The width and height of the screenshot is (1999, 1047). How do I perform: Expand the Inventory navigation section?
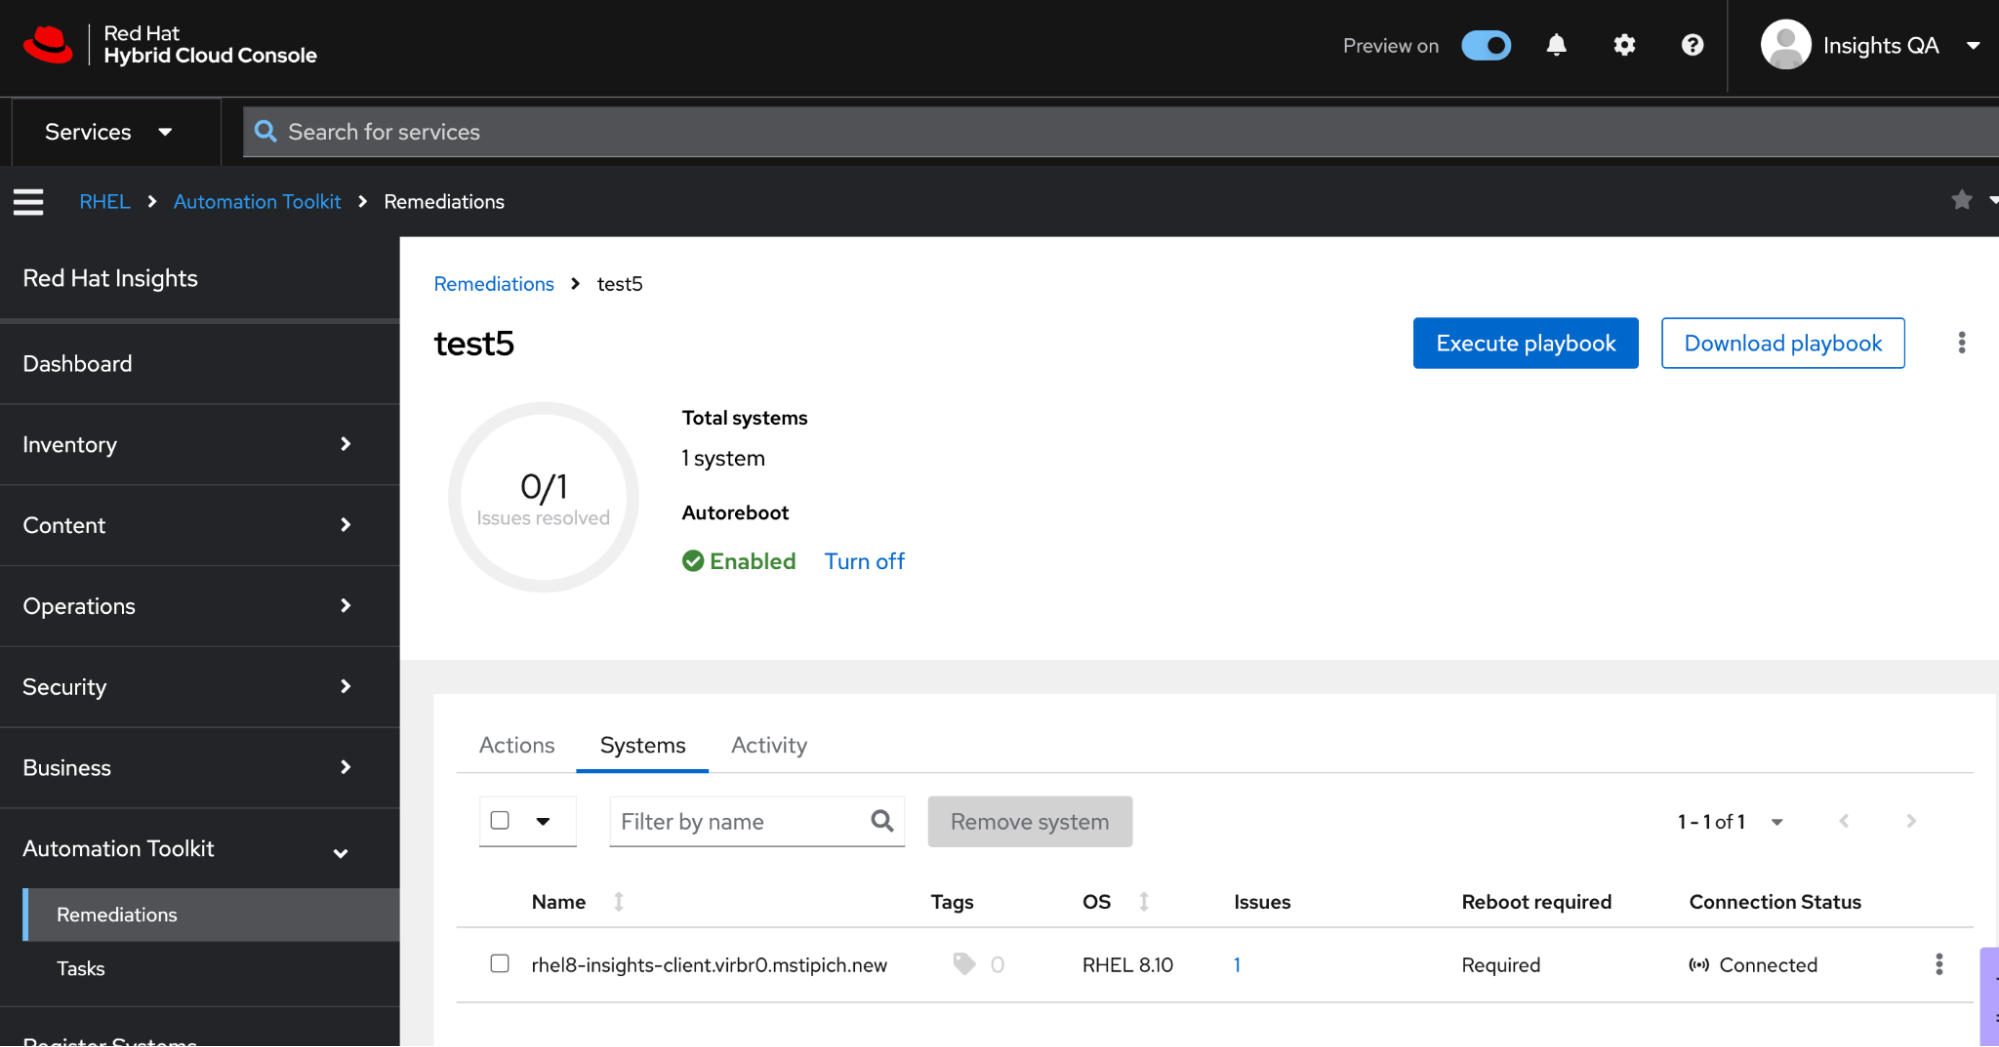pyautogui.click(x=199, y=444)
